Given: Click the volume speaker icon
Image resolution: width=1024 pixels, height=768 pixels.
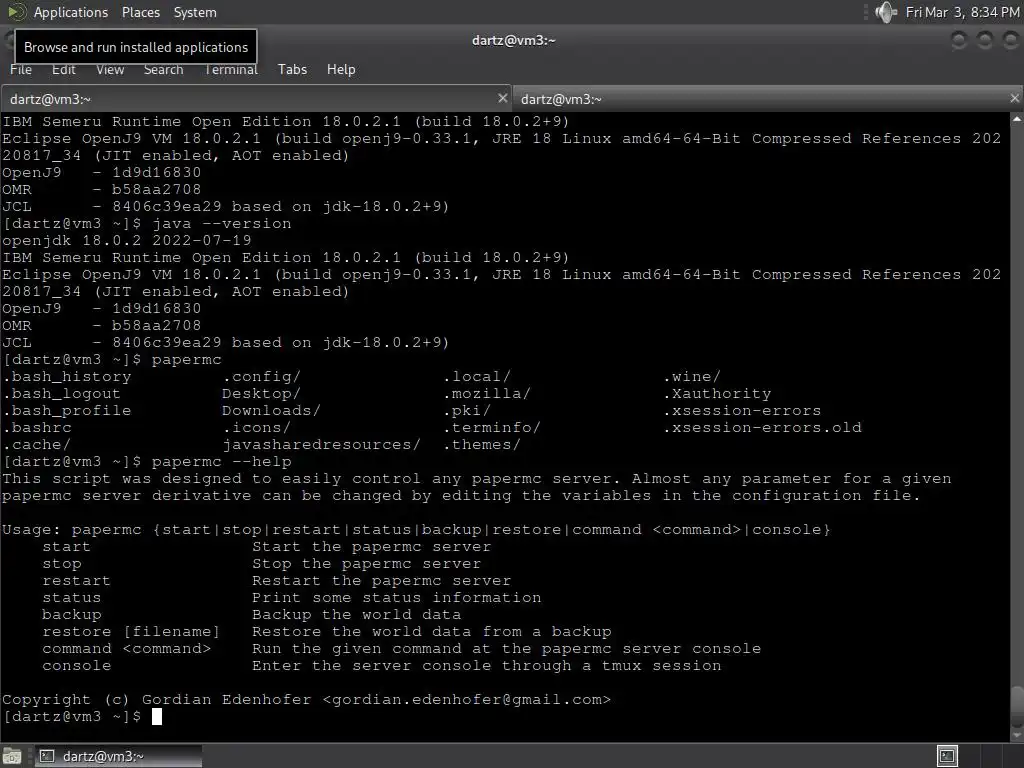Looking at the screenshot, I should [x=886, y=12].
